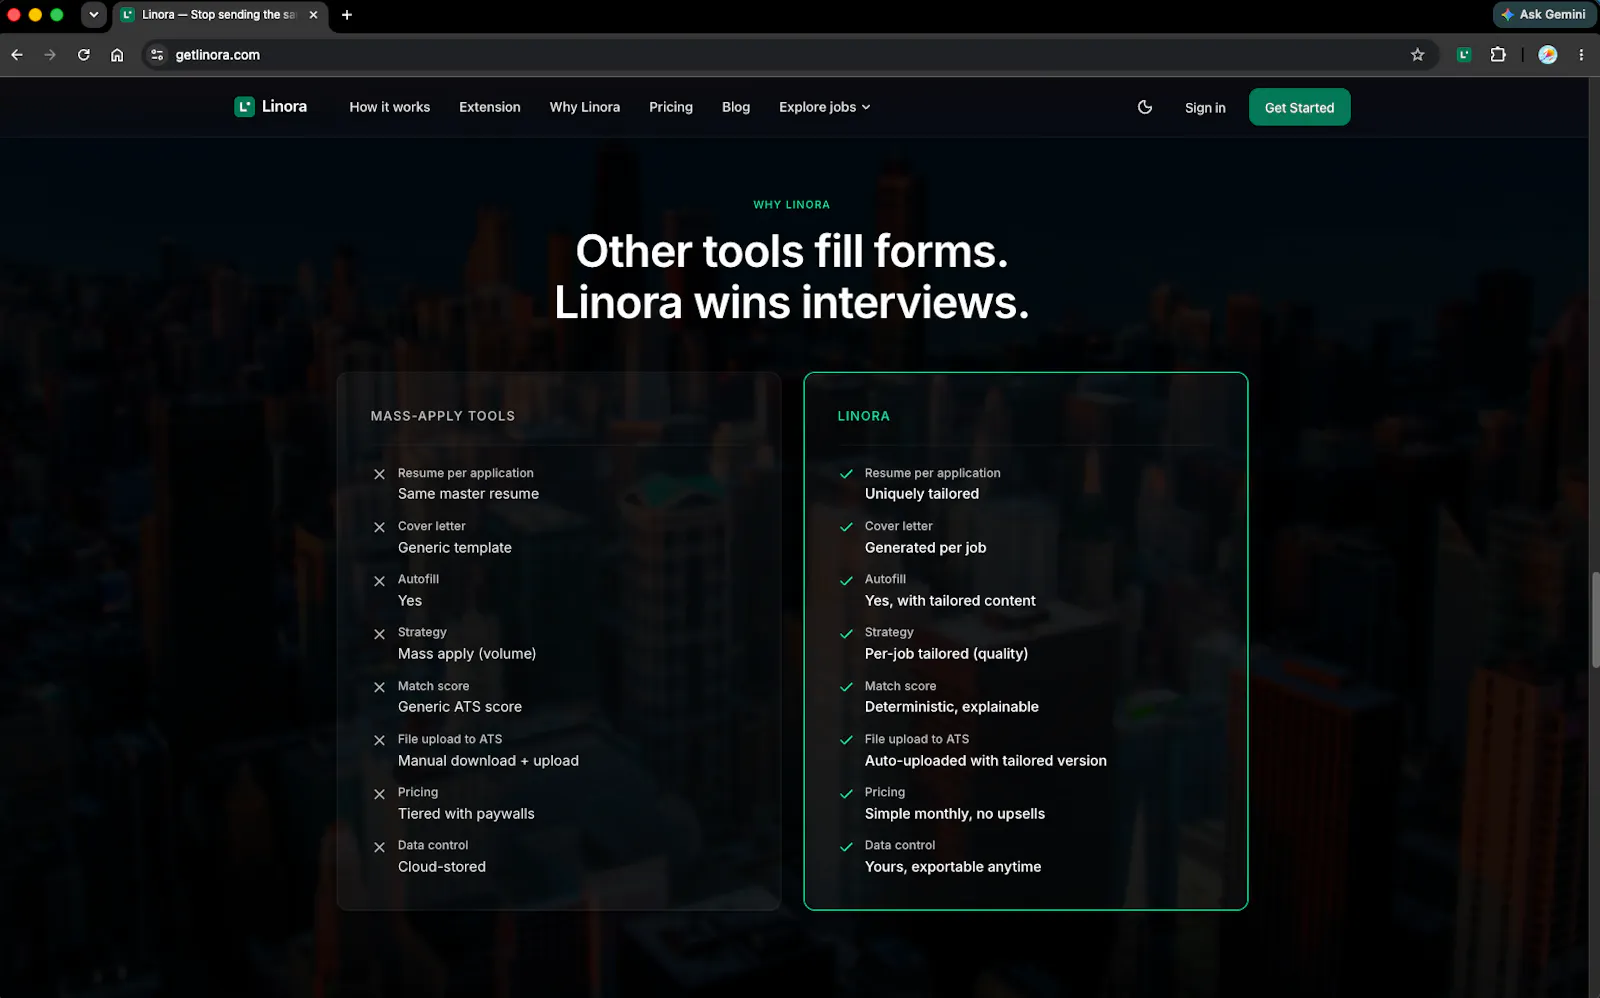The image size is (1600, 998).
Task: Click X icon beside Cloud-stored
Action: [x=379, y=847]
